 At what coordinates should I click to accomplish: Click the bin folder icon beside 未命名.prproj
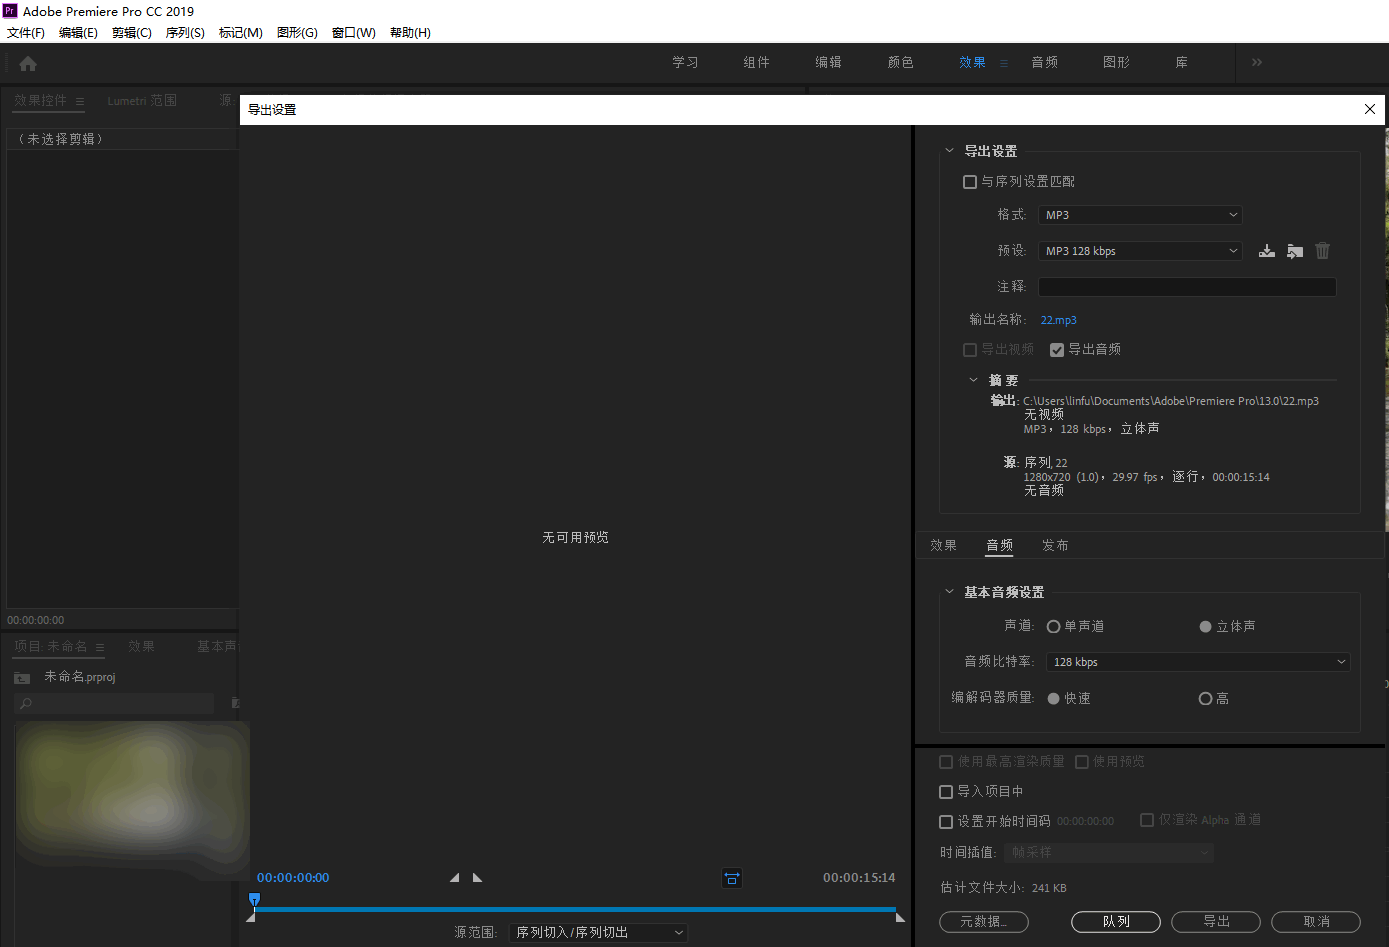(x=22, y=678)
